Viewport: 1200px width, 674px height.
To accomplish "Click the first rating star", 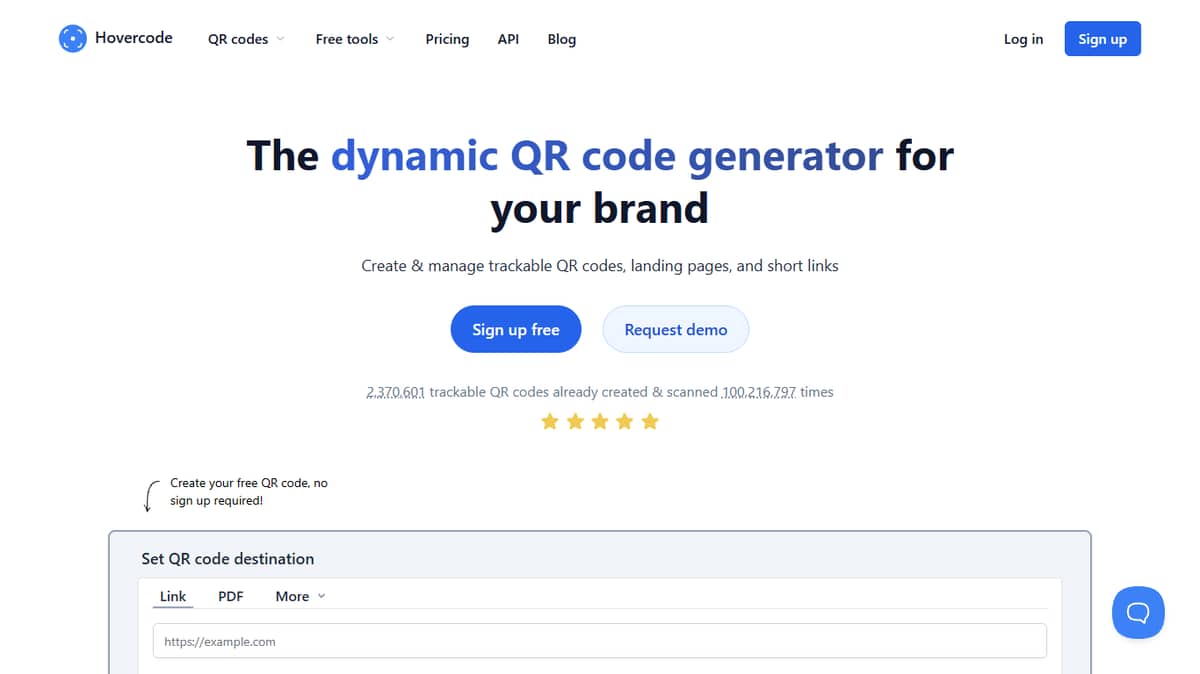I will [550, 421].
